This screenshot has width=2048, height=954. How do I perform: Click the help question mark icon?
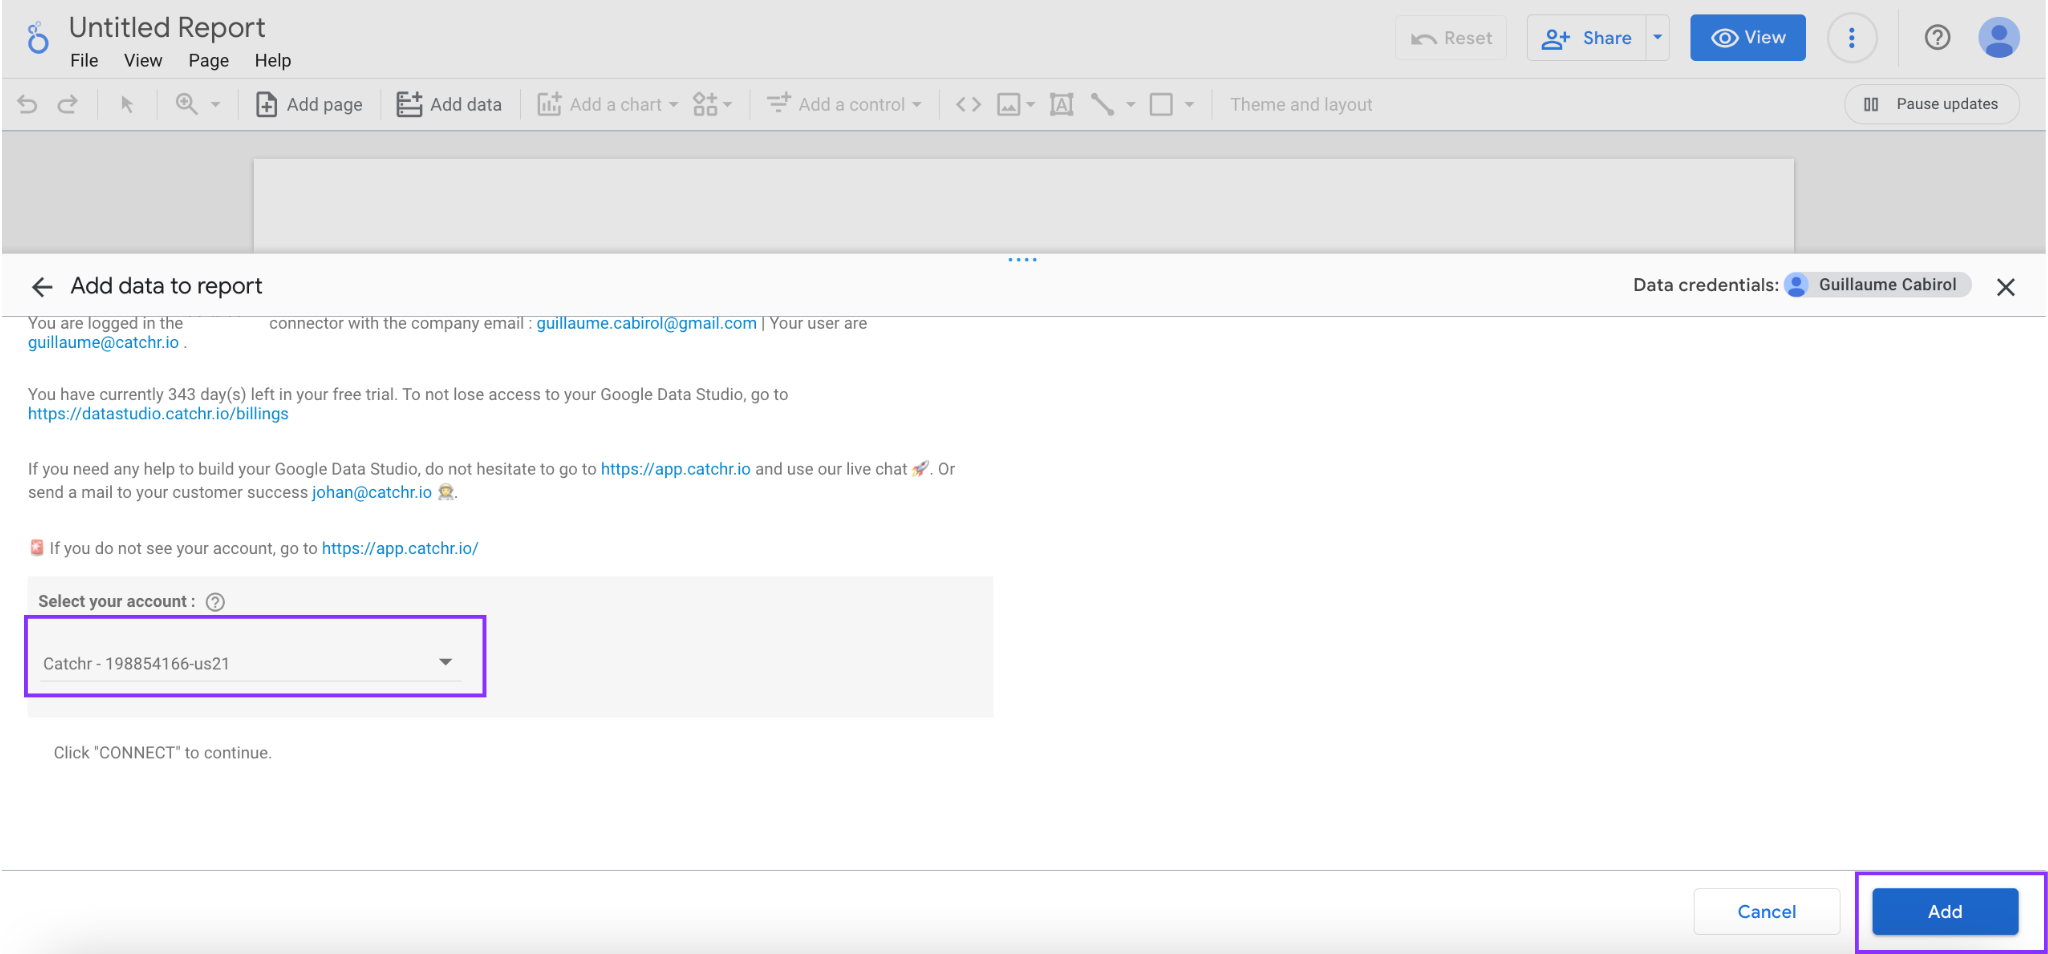tap(1937, 38)
